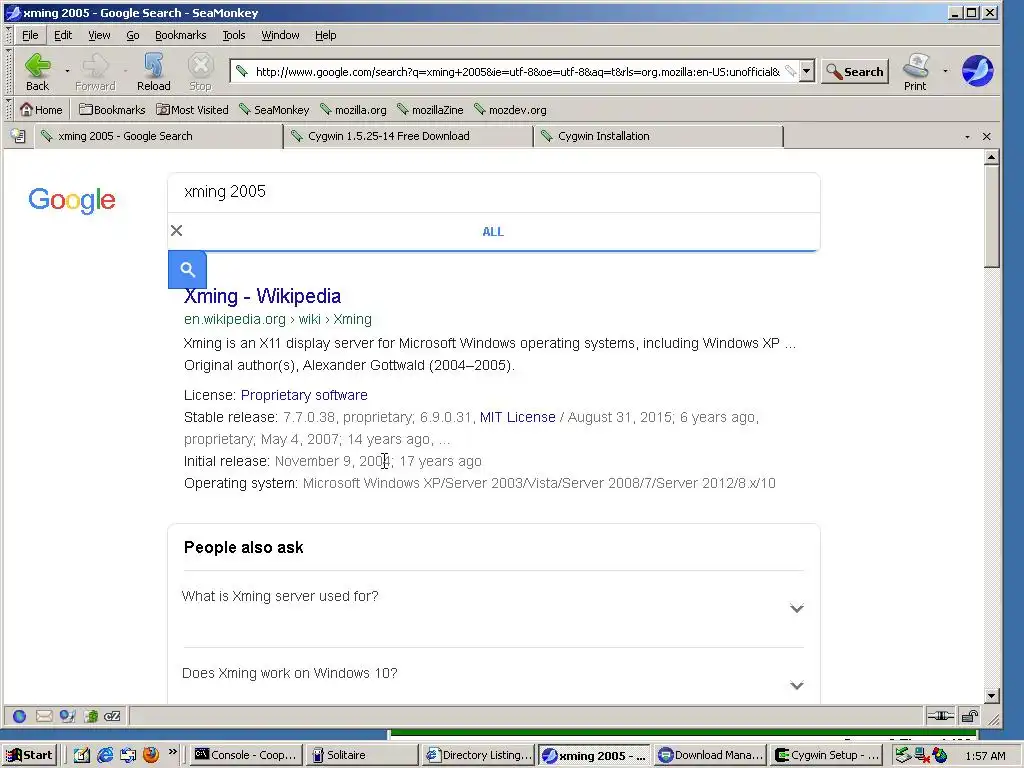Viewport: 1024px width, 768px height.
Task: Click the security padlock in status bar
Action: (970, 716)
